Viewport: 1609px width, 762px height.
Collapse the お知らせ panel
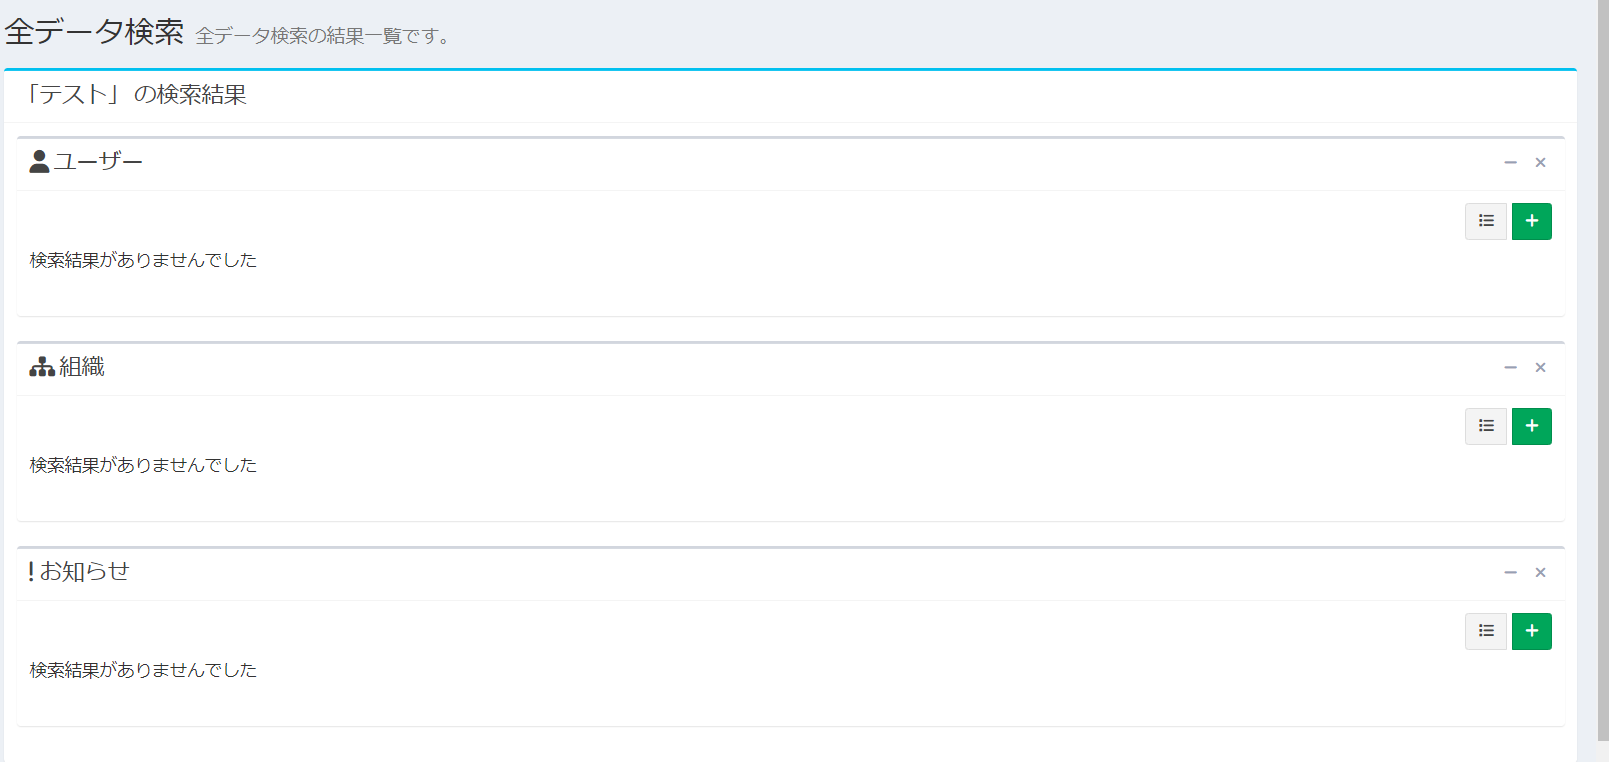(x=1510, y=573)
